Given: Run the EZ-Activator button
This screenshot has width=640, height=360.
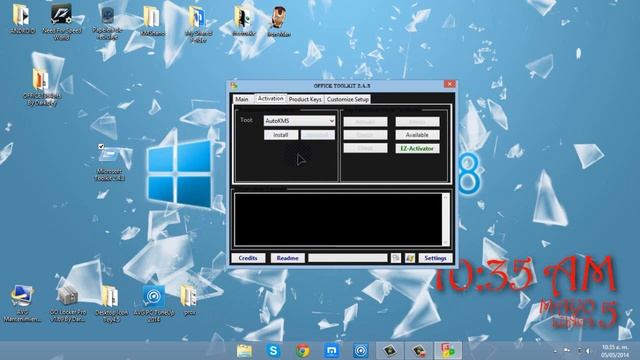Looking at the screenshot, I should click(417, 149).
